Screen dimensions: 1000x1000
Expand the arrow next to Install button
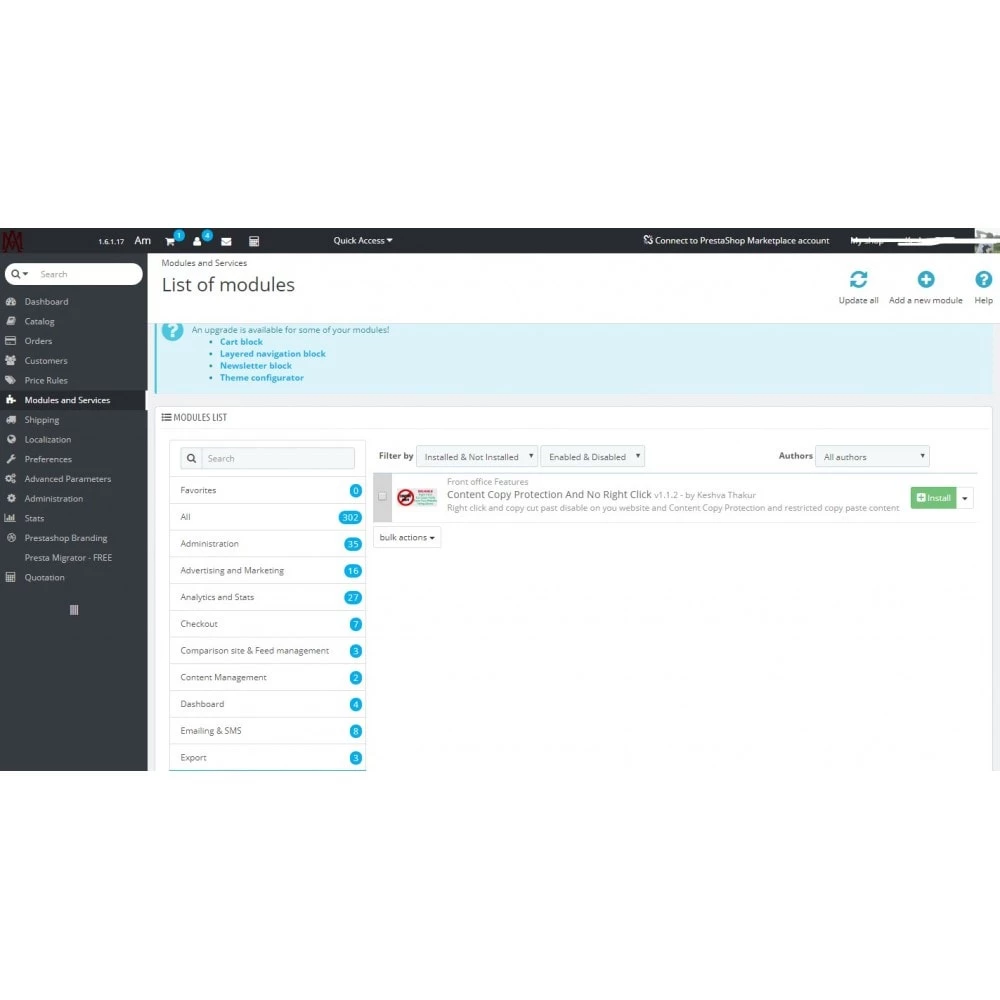(964, 498)
